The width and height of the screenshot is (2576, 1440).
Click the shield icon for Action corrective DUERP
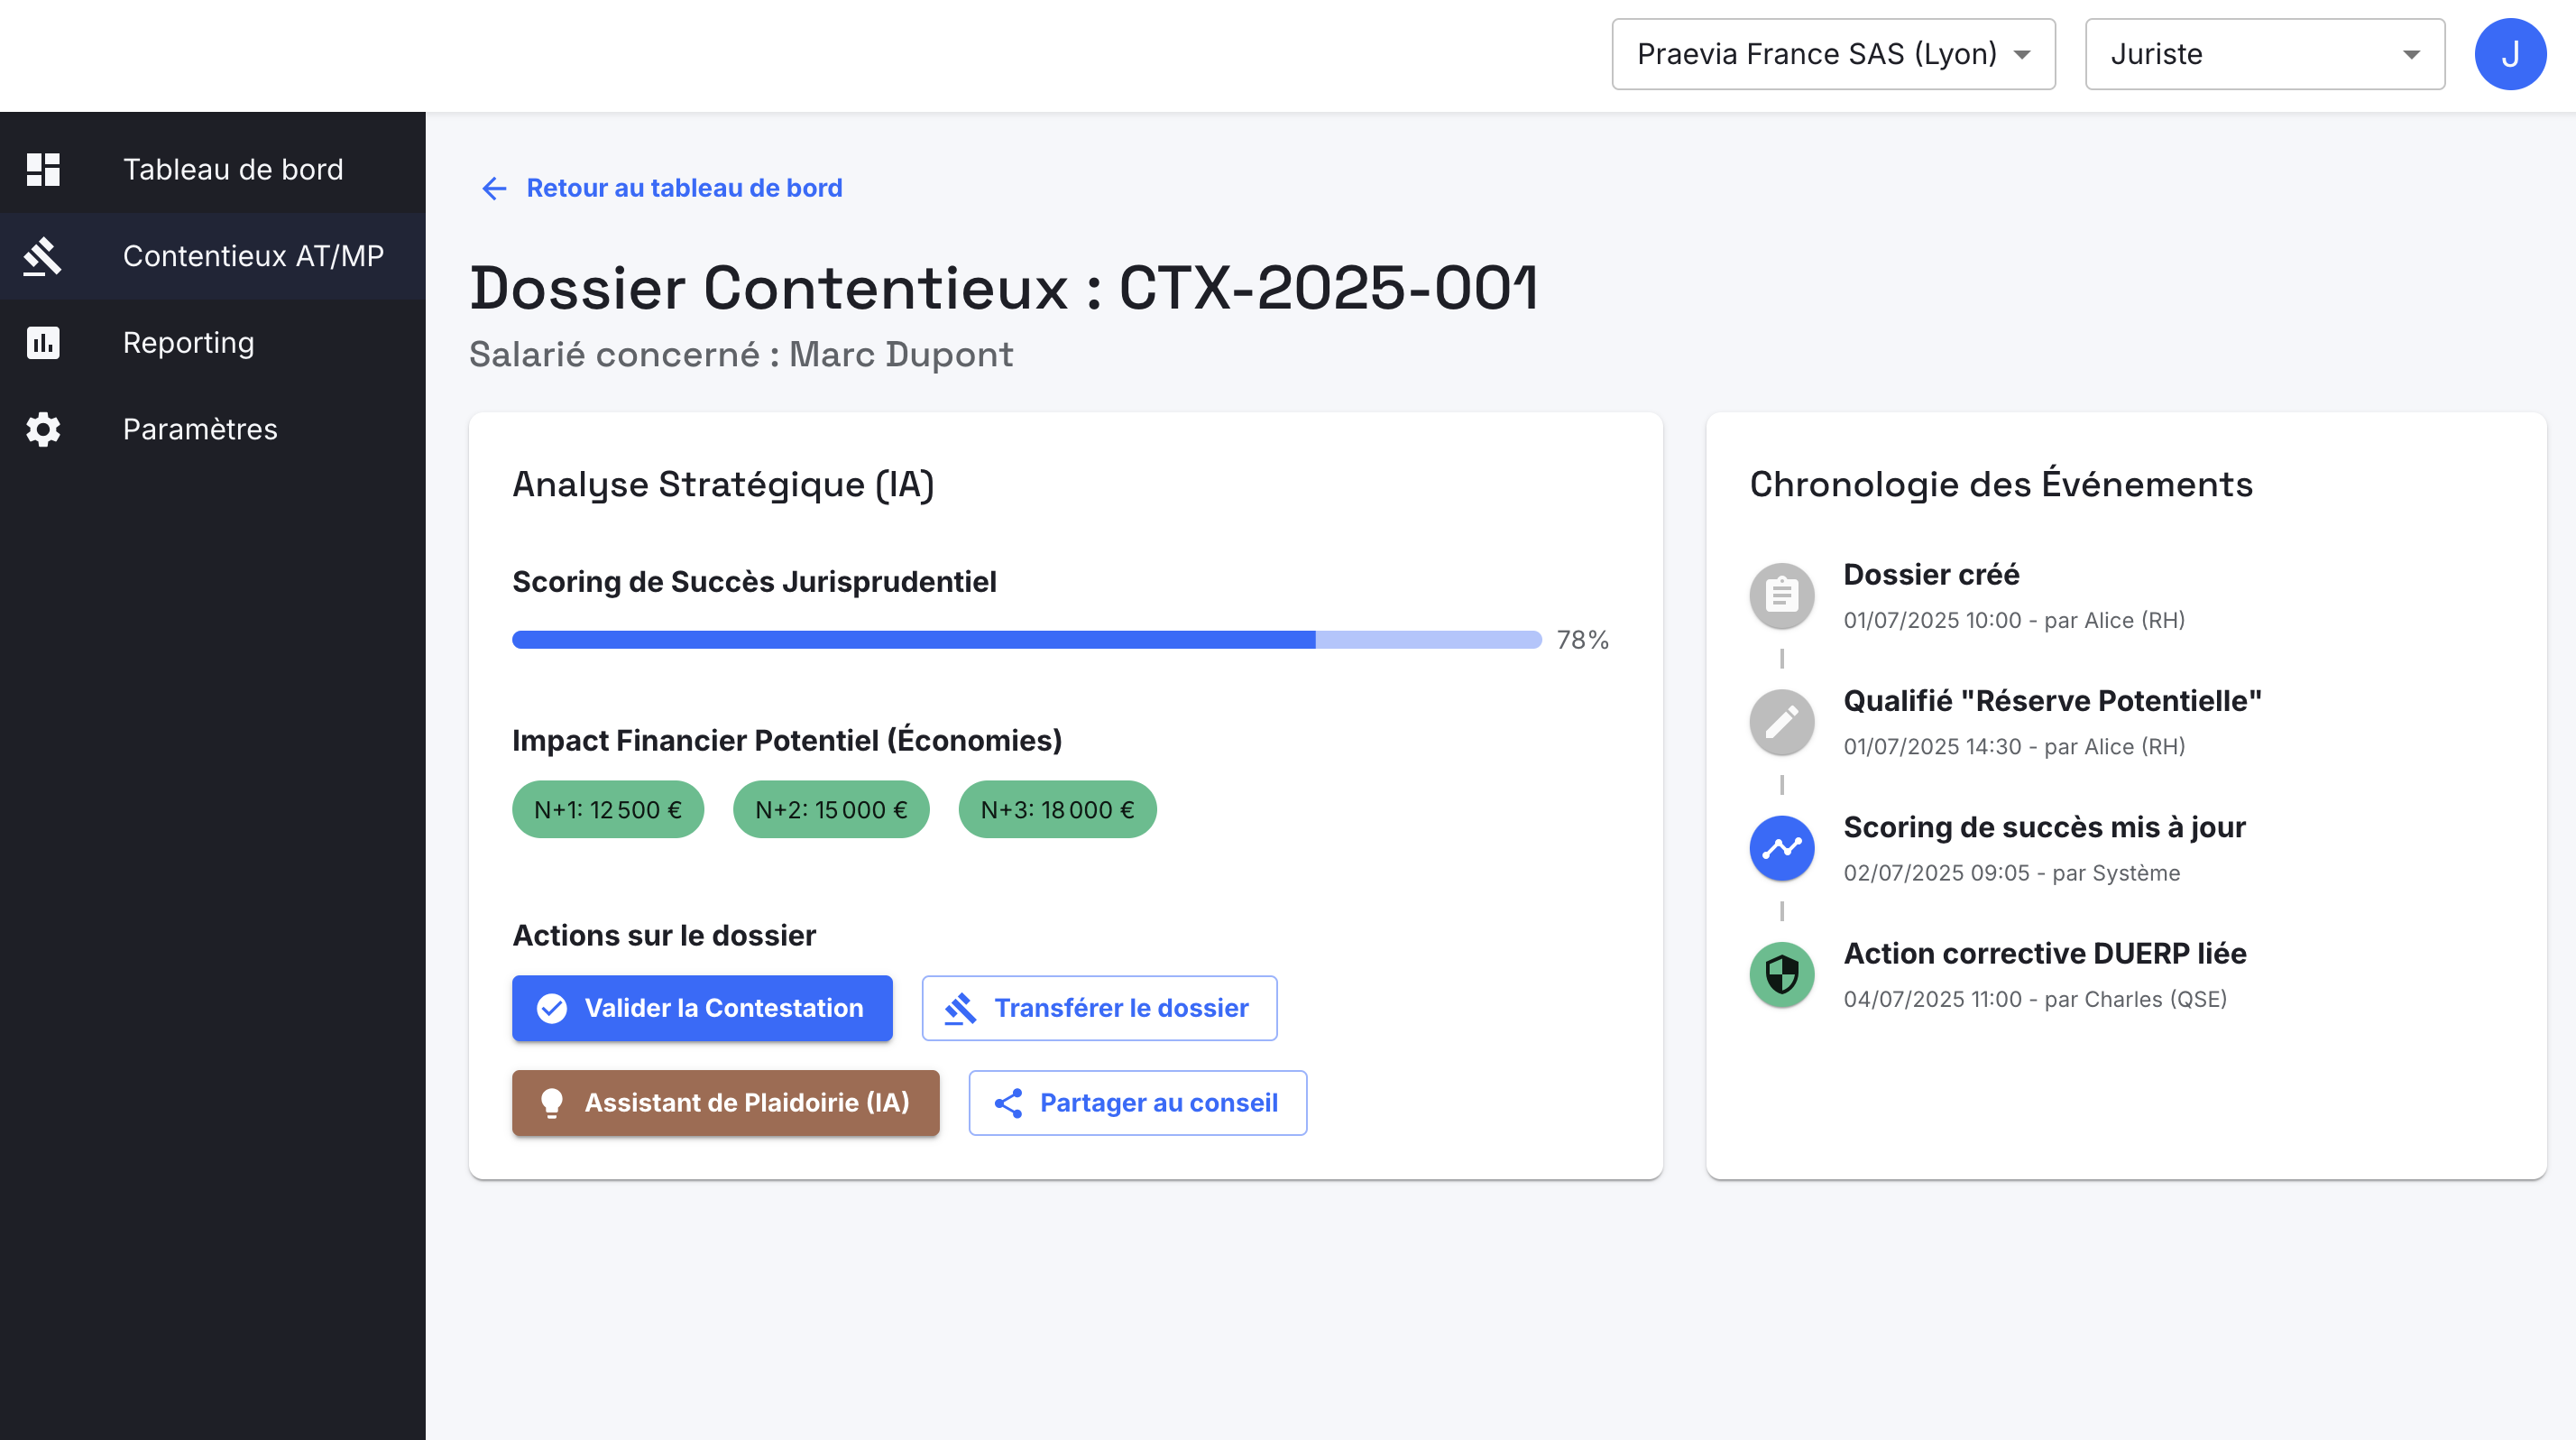[1781, 974]
